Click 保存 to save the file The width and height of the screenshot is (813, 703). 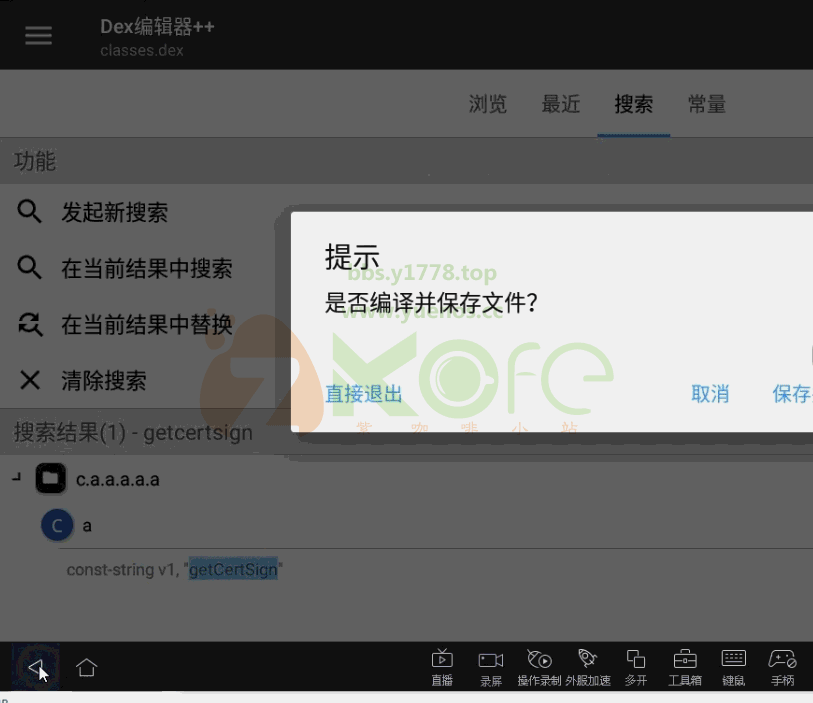(x=793, y=394)
